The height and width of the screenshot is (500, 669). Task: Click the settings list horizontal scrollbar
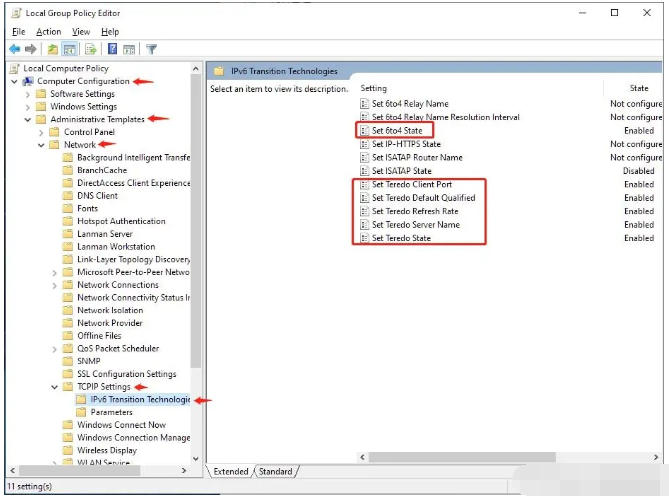click(462, 457)
